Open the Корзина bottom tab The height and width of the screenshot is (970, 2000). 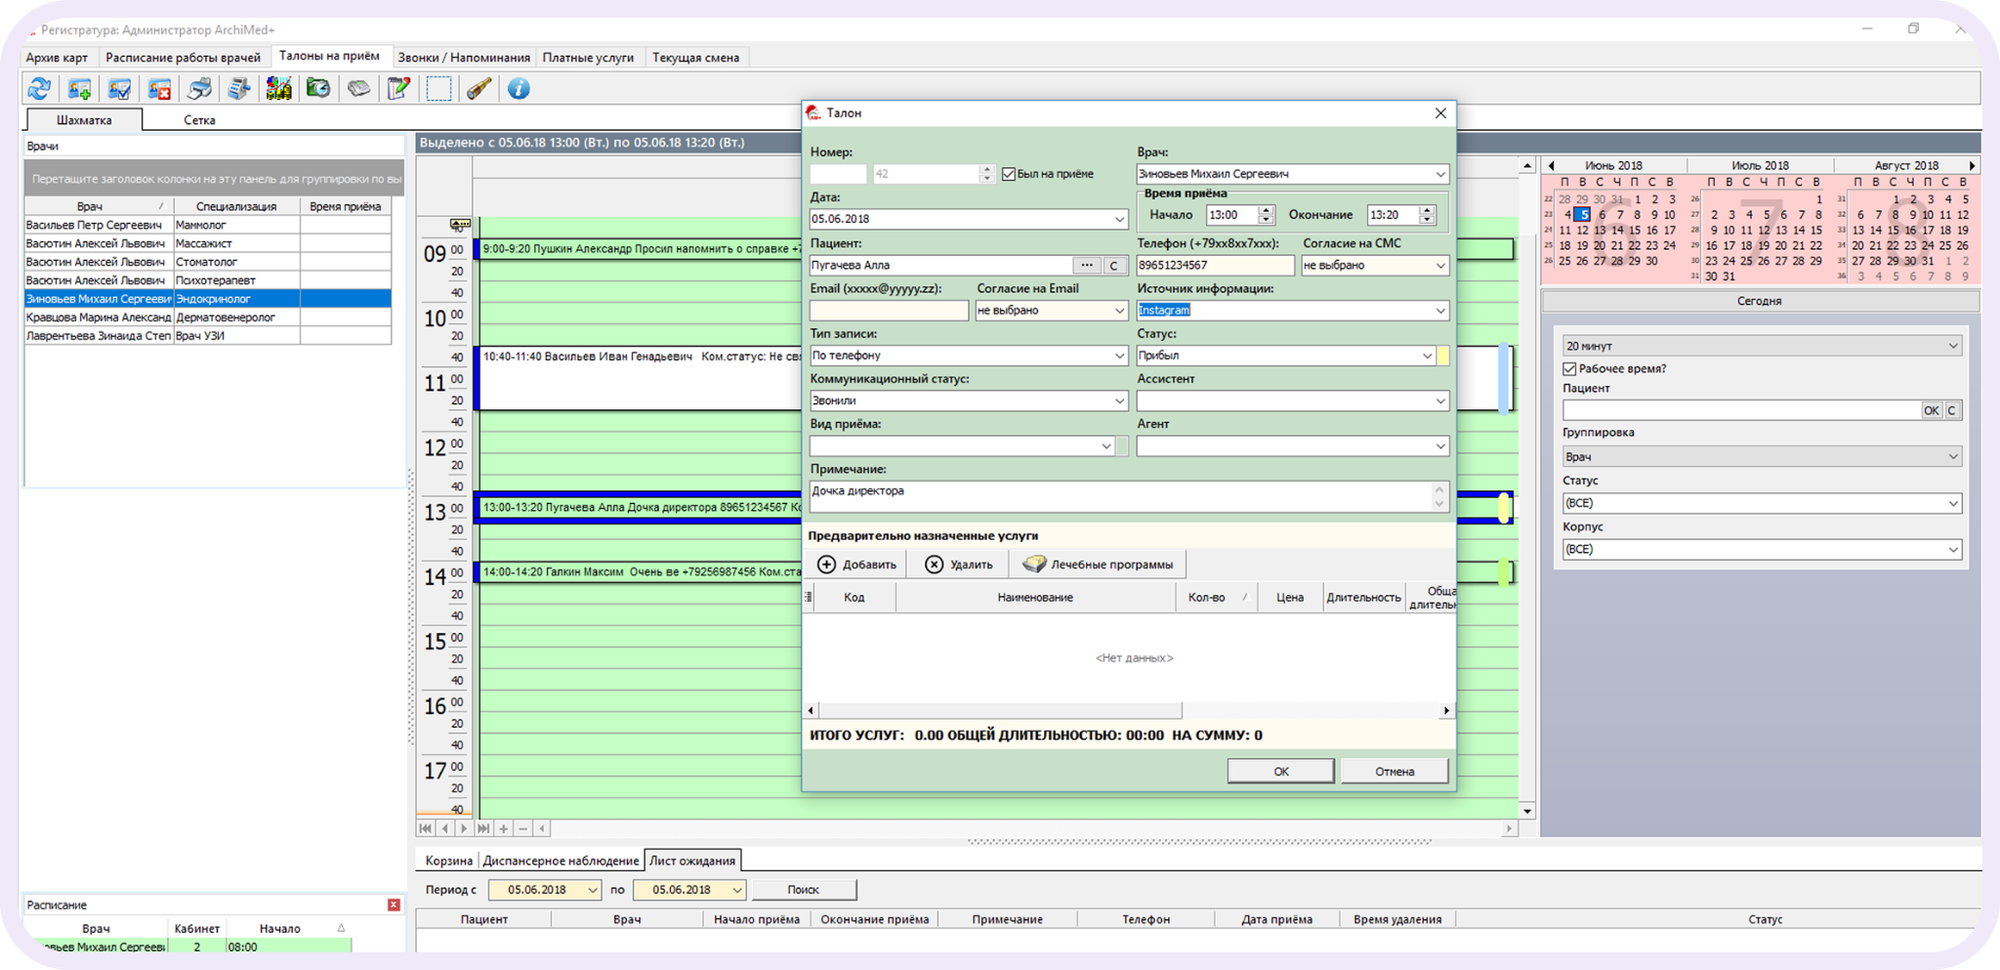click(448, 860)
